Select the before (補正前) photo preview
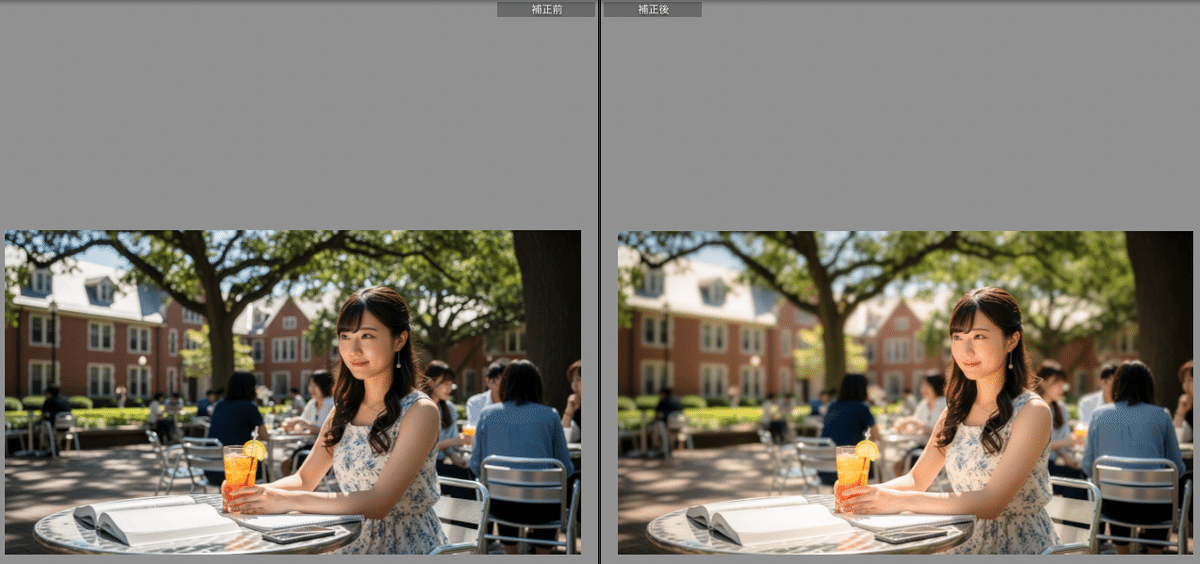 [293, 392]
